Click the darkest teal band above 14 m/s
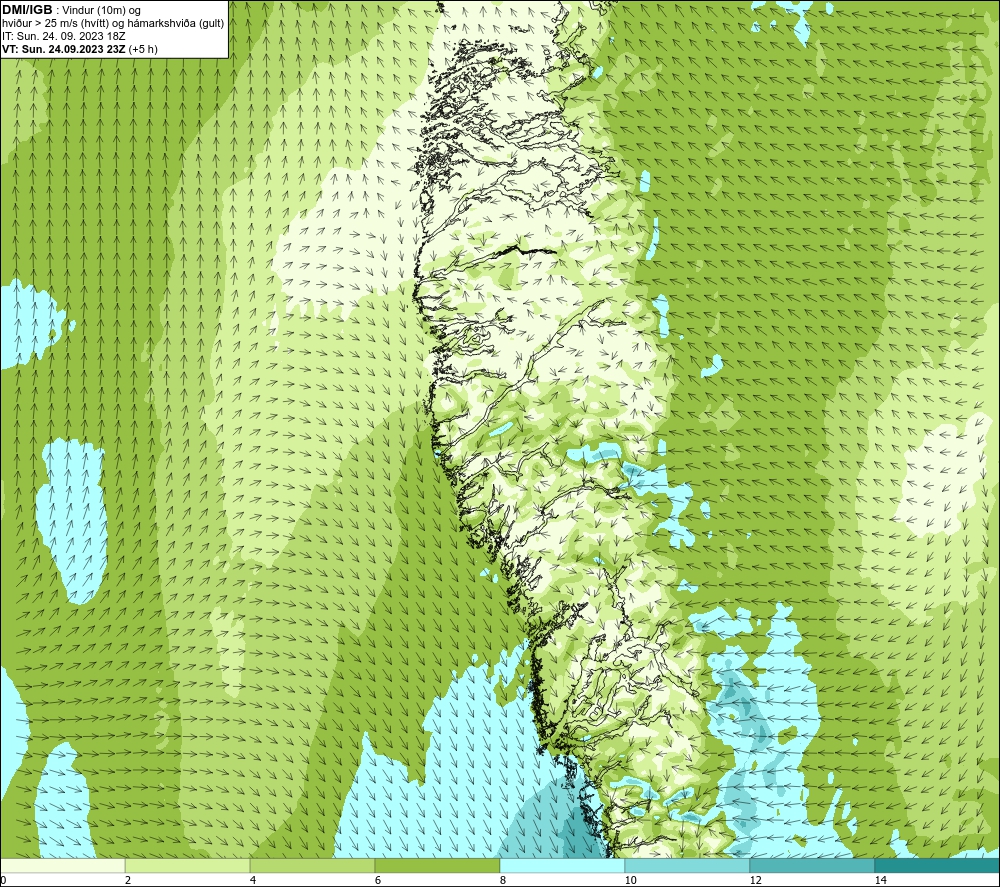1000x887 pixels. point(938,866)
